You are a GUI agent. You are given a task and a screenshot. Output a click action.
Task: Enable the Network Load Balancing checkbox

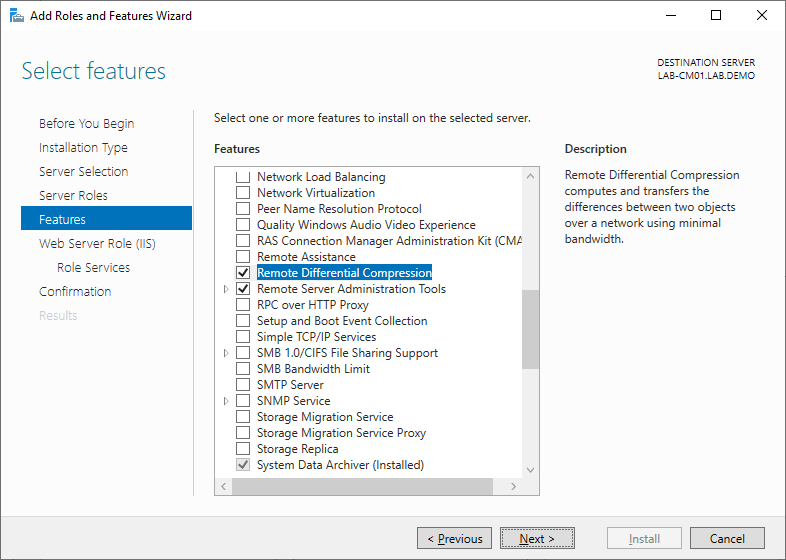242,177
